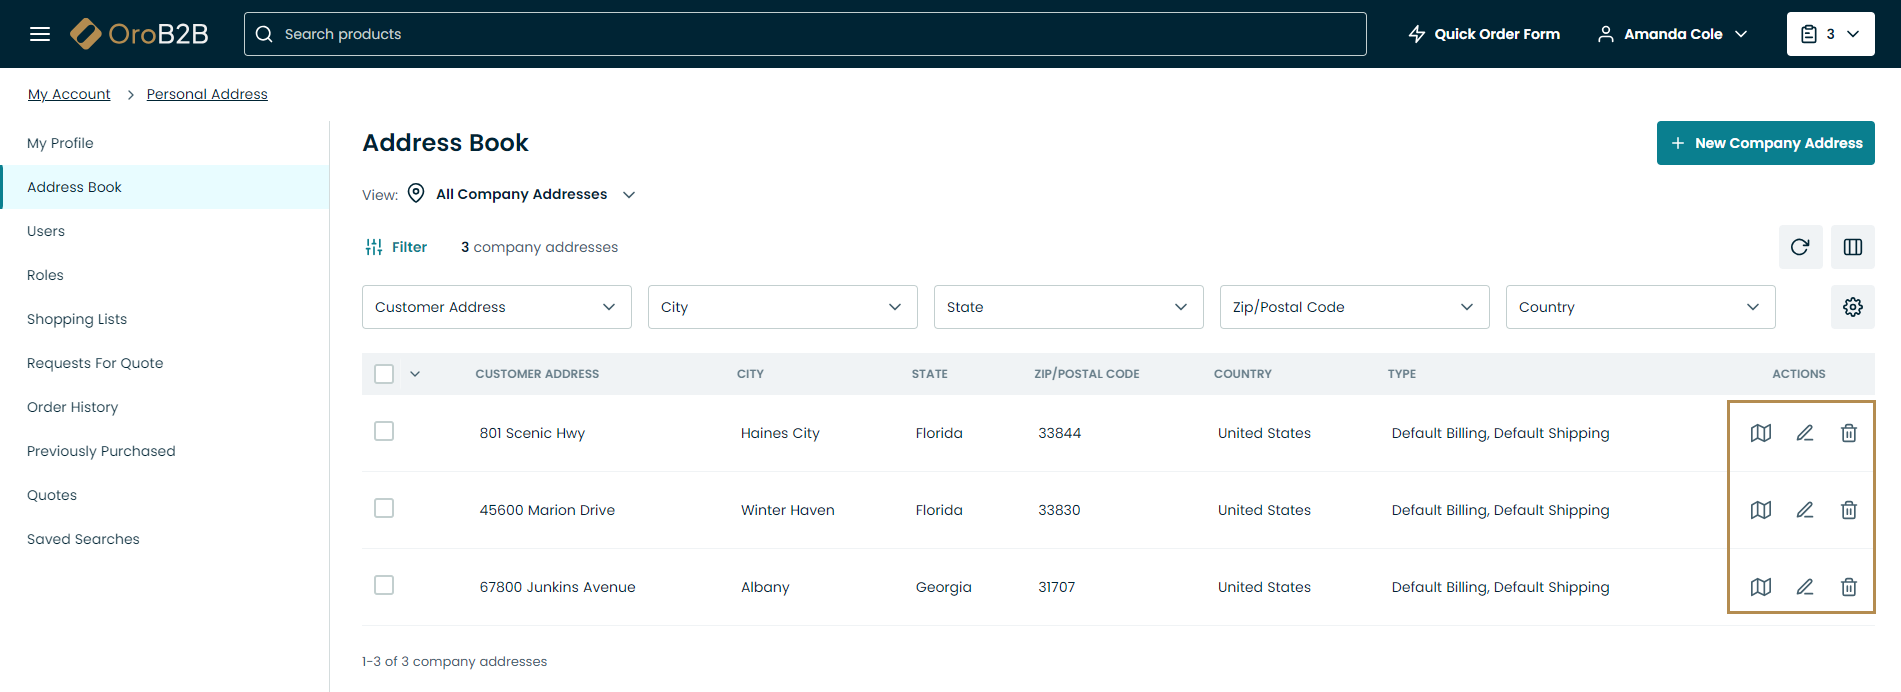Open the column manager icon
This screenshot has height=692, width=1901.
pos(1852,247)
